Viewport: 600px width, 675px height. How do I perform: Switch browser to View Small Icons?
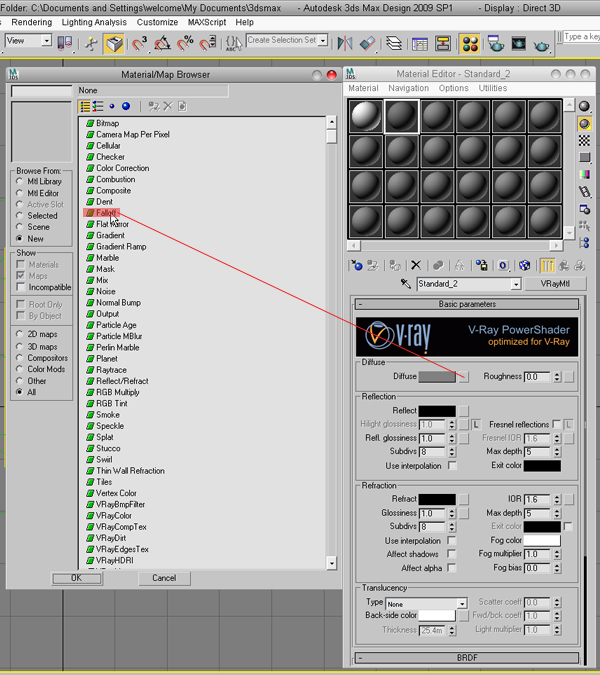pyautogui.click(x=112, y=106)
